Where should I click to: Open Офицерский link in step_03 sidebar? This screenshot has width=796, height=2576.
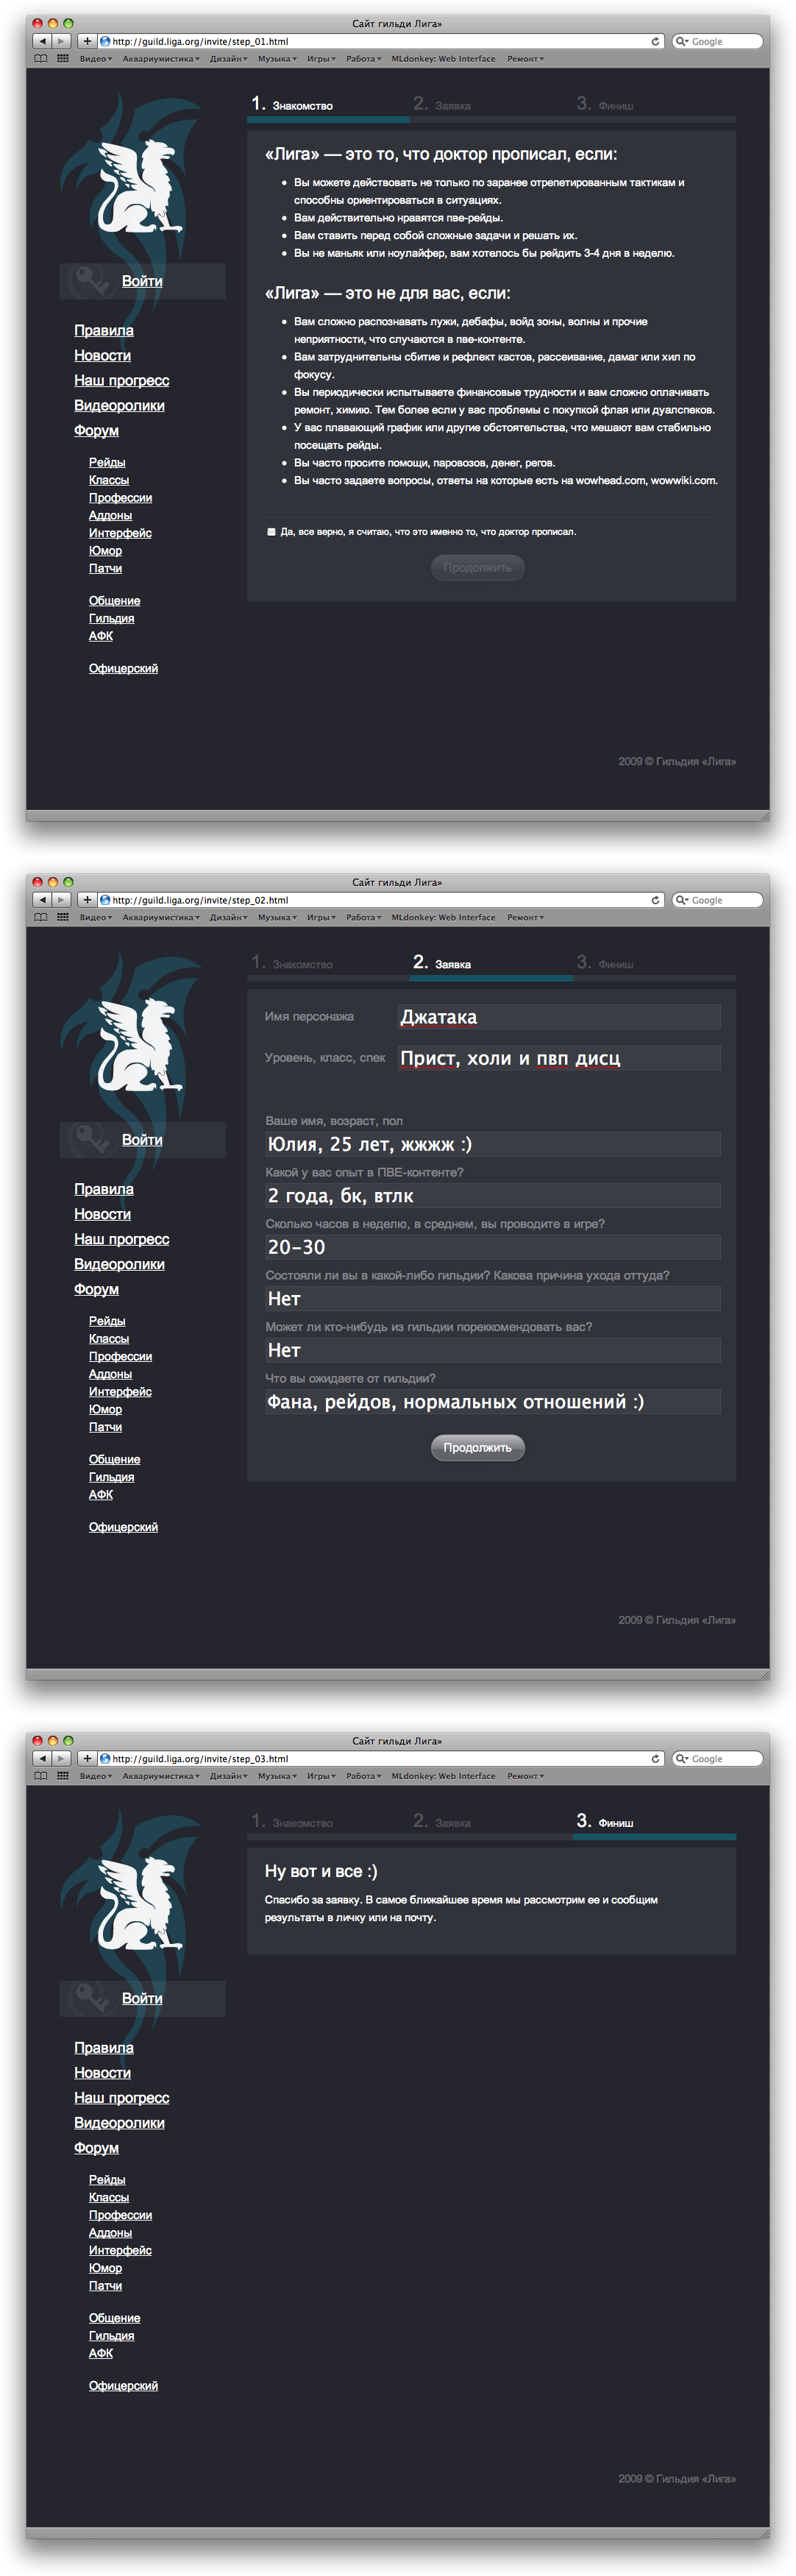point(123,2386)
